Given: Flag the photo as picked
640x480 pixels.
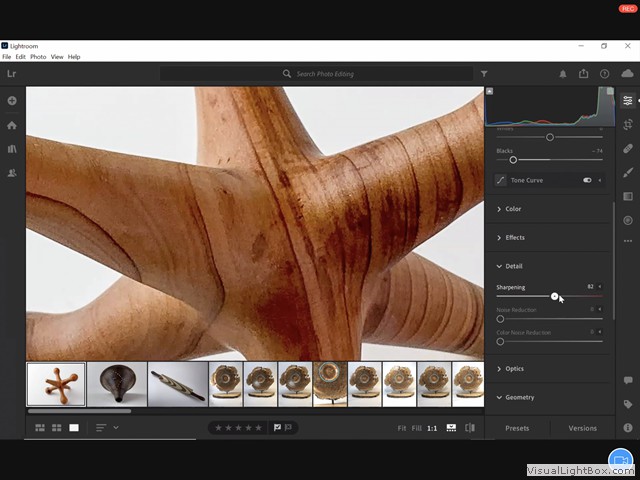Looking at the screenshot, I should (x=277, y=427).
